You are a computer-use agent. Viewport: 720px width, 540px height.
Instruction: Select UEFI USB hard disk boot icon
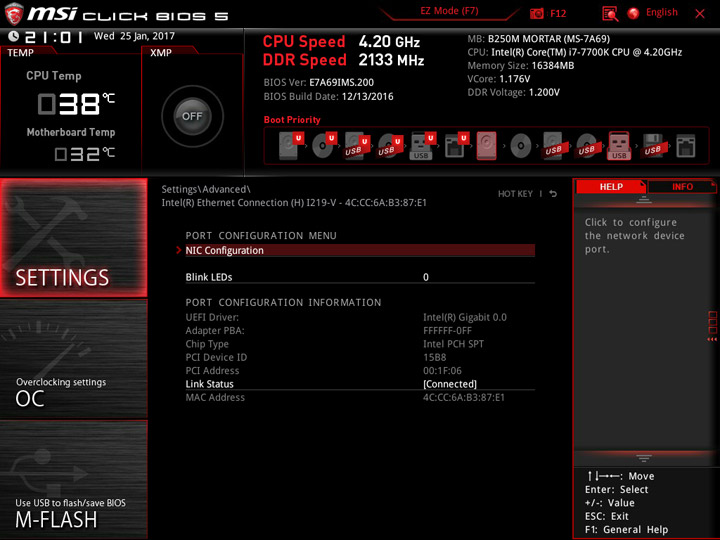click(x=357, y=146)
